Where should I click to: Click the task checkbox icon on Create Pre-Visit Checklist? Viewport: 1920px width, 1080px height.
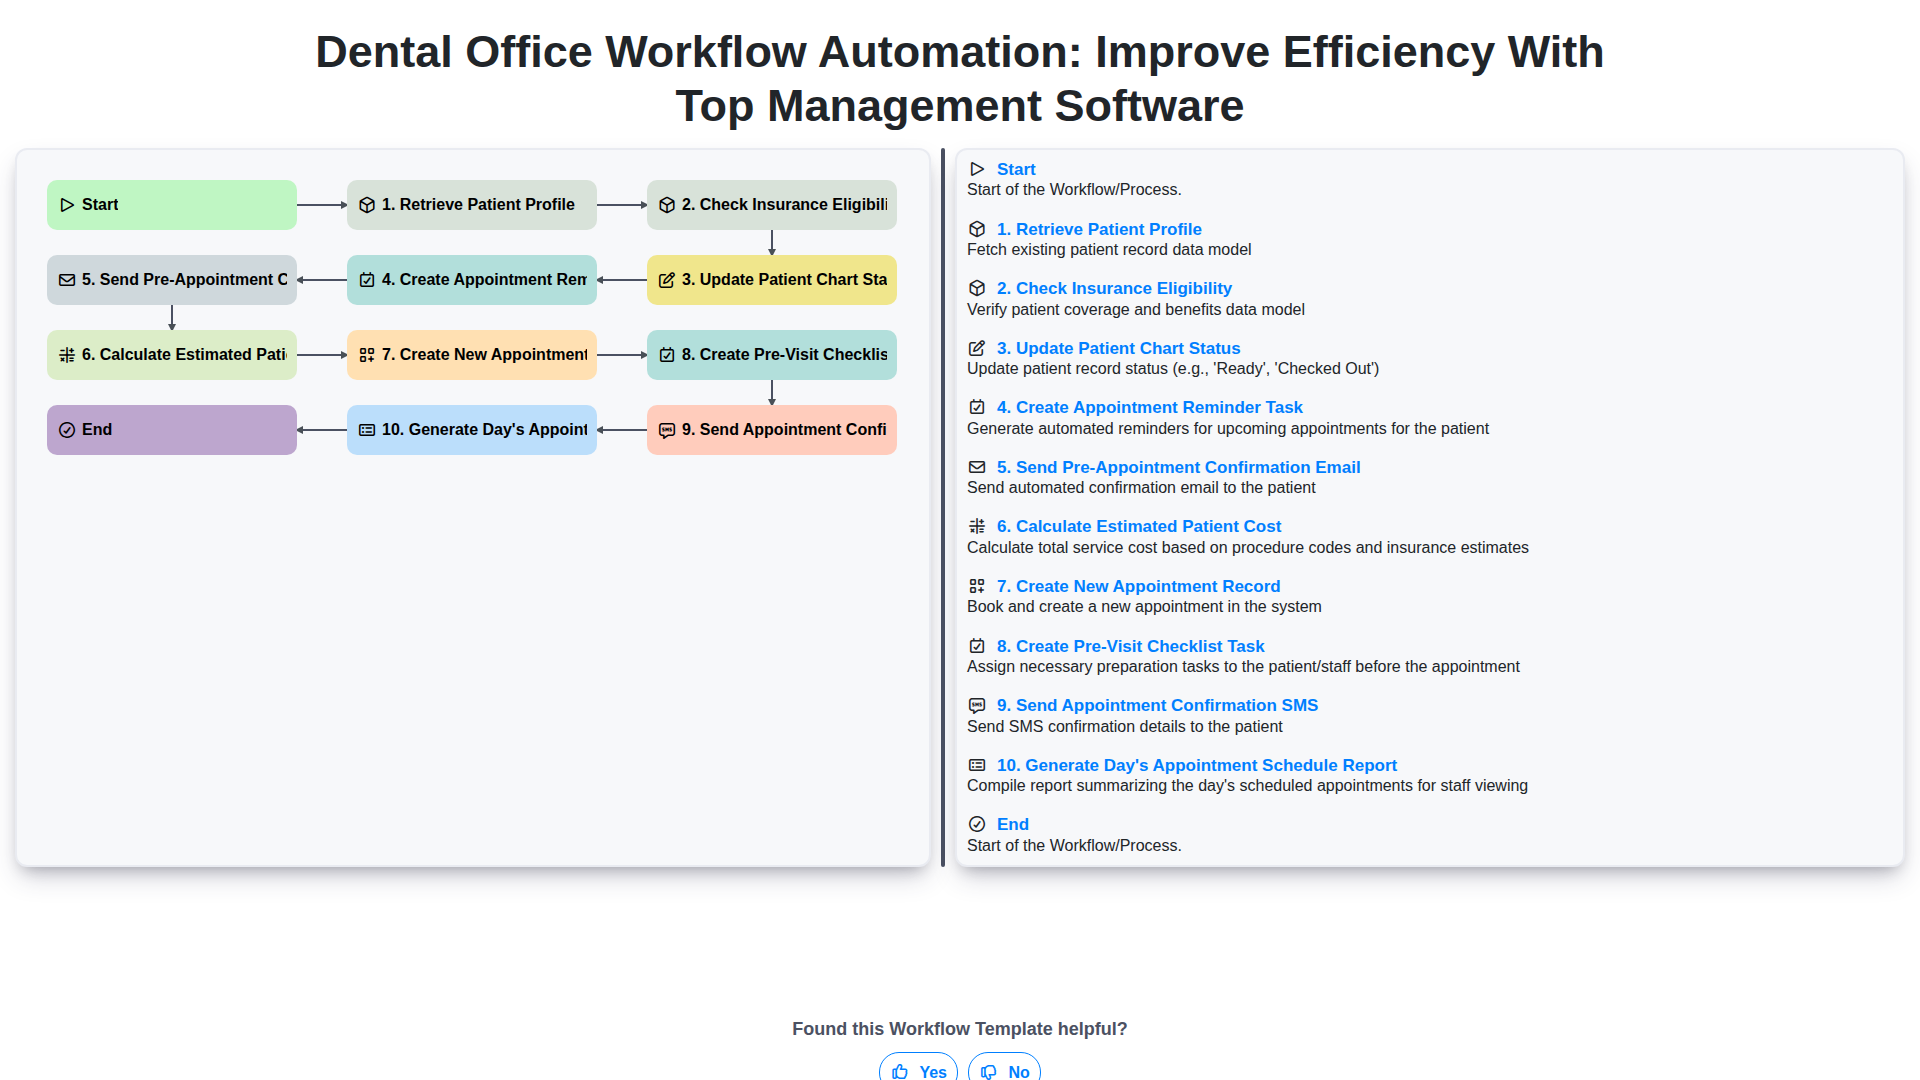pyautogui.click(x=667, y=355)
